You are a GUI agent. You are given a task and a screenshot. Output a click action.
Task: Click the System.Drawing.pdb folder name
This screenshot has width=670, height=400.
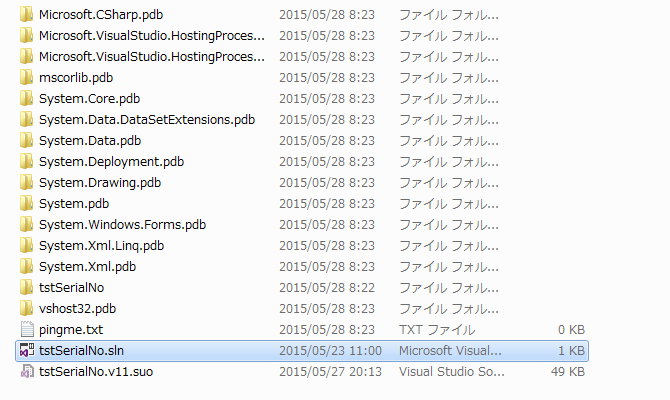click(100, 183)
